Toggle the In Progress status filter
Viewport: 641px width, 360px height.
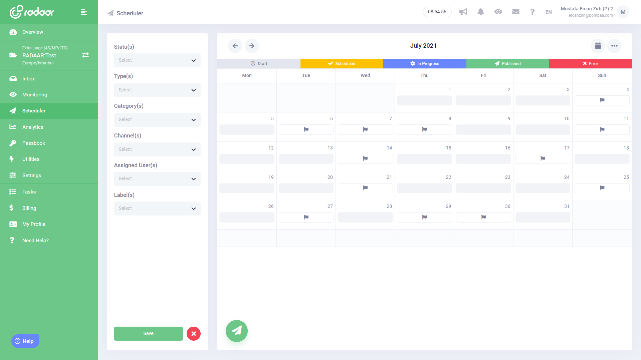[424, 63]
